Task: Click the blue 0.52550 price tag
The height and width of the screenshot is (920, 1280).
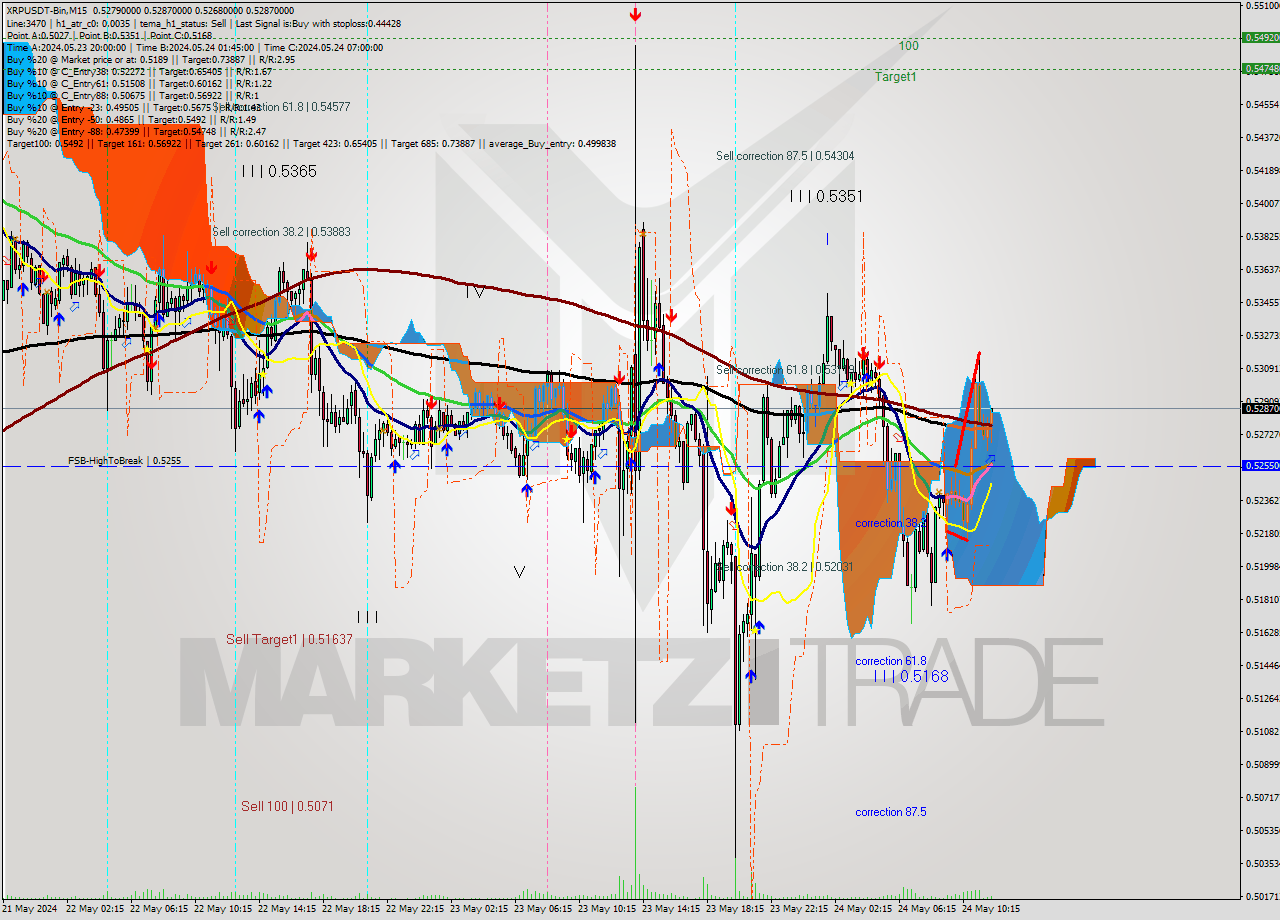Action: point(1260,465)
